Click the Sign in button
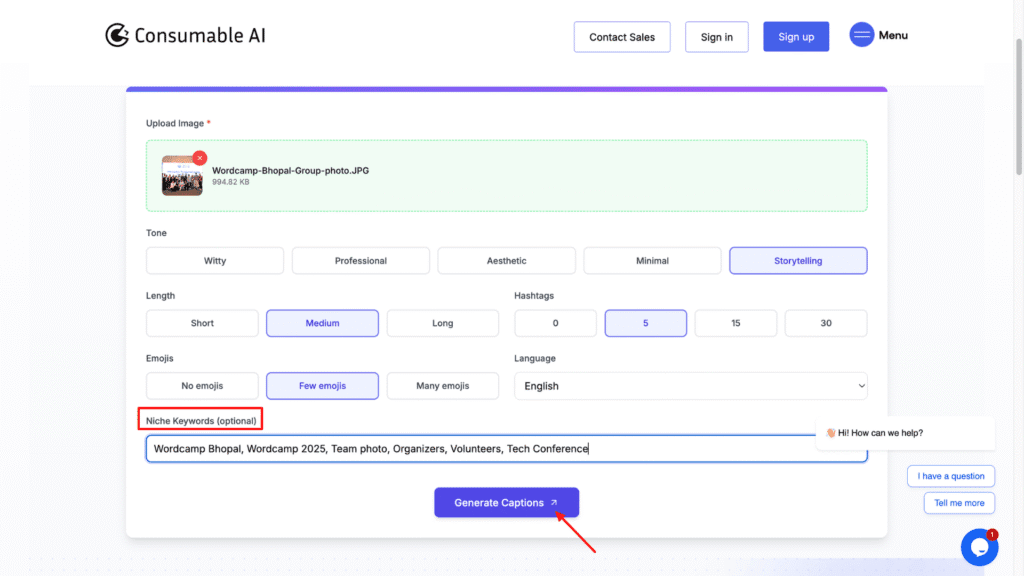 pyautogui.click(x=716, y=37)
